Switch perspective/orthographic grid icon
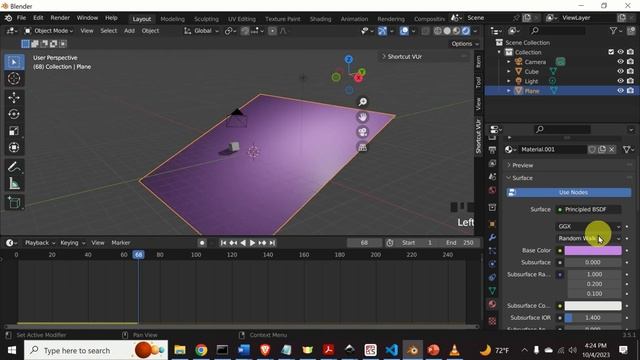This screenshot has width=640, height=360. [362, 147]
